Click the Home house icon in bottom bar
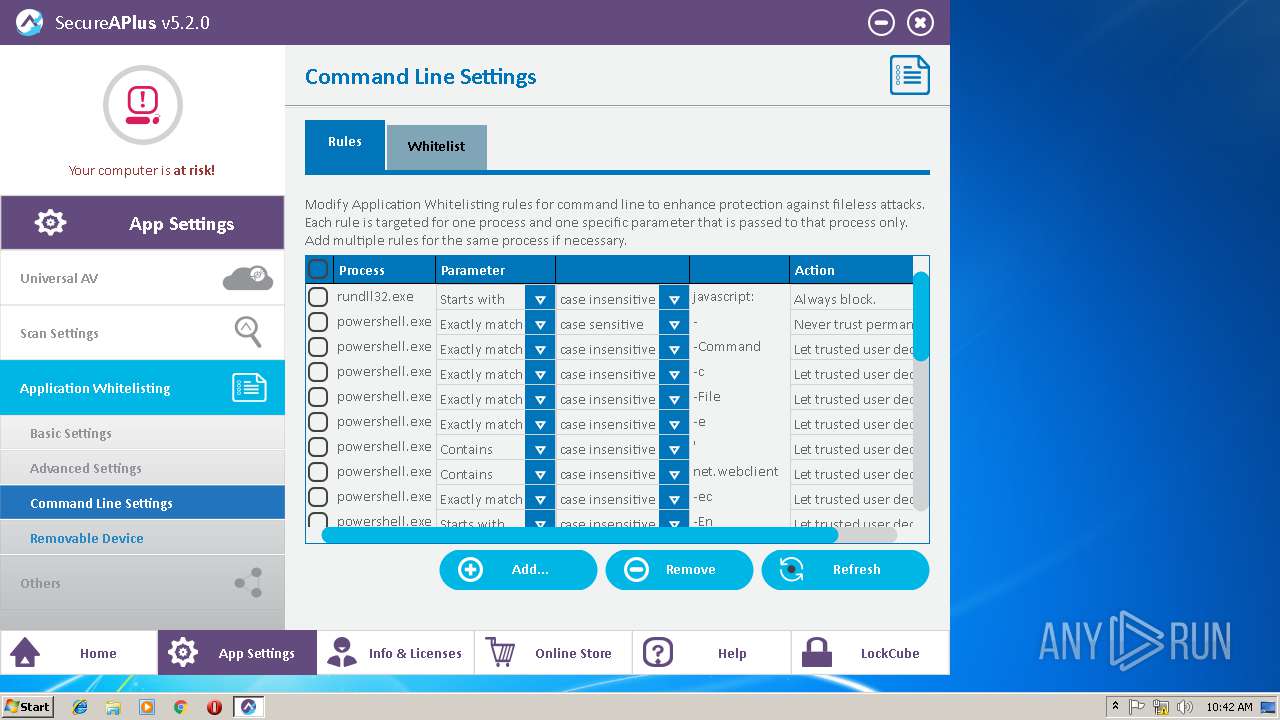 (25, 653)
